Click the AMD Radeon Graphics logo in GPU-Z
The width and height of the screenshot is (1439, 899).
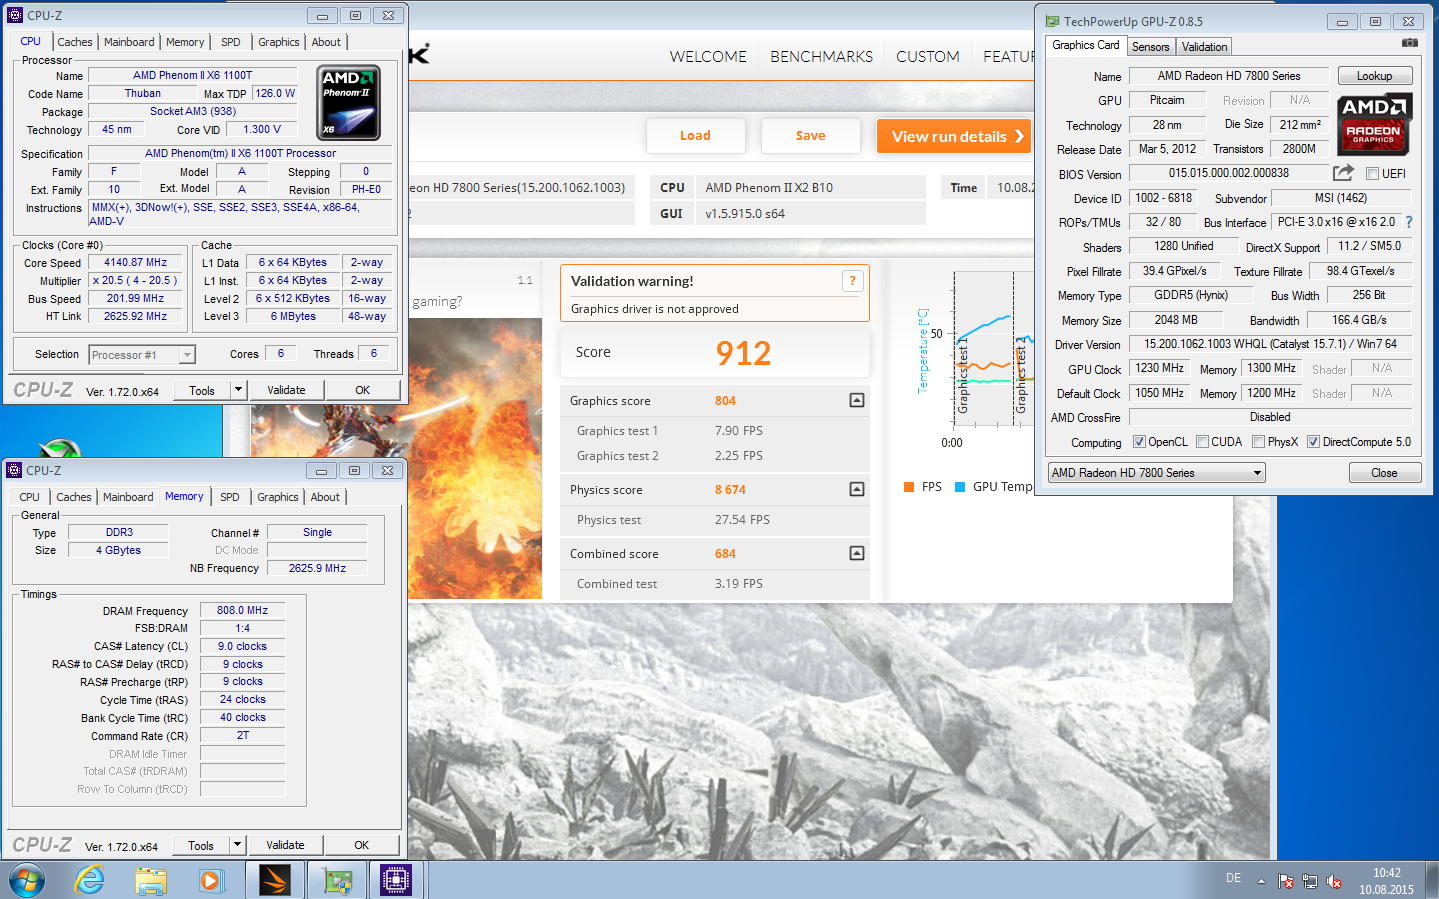1373,124
